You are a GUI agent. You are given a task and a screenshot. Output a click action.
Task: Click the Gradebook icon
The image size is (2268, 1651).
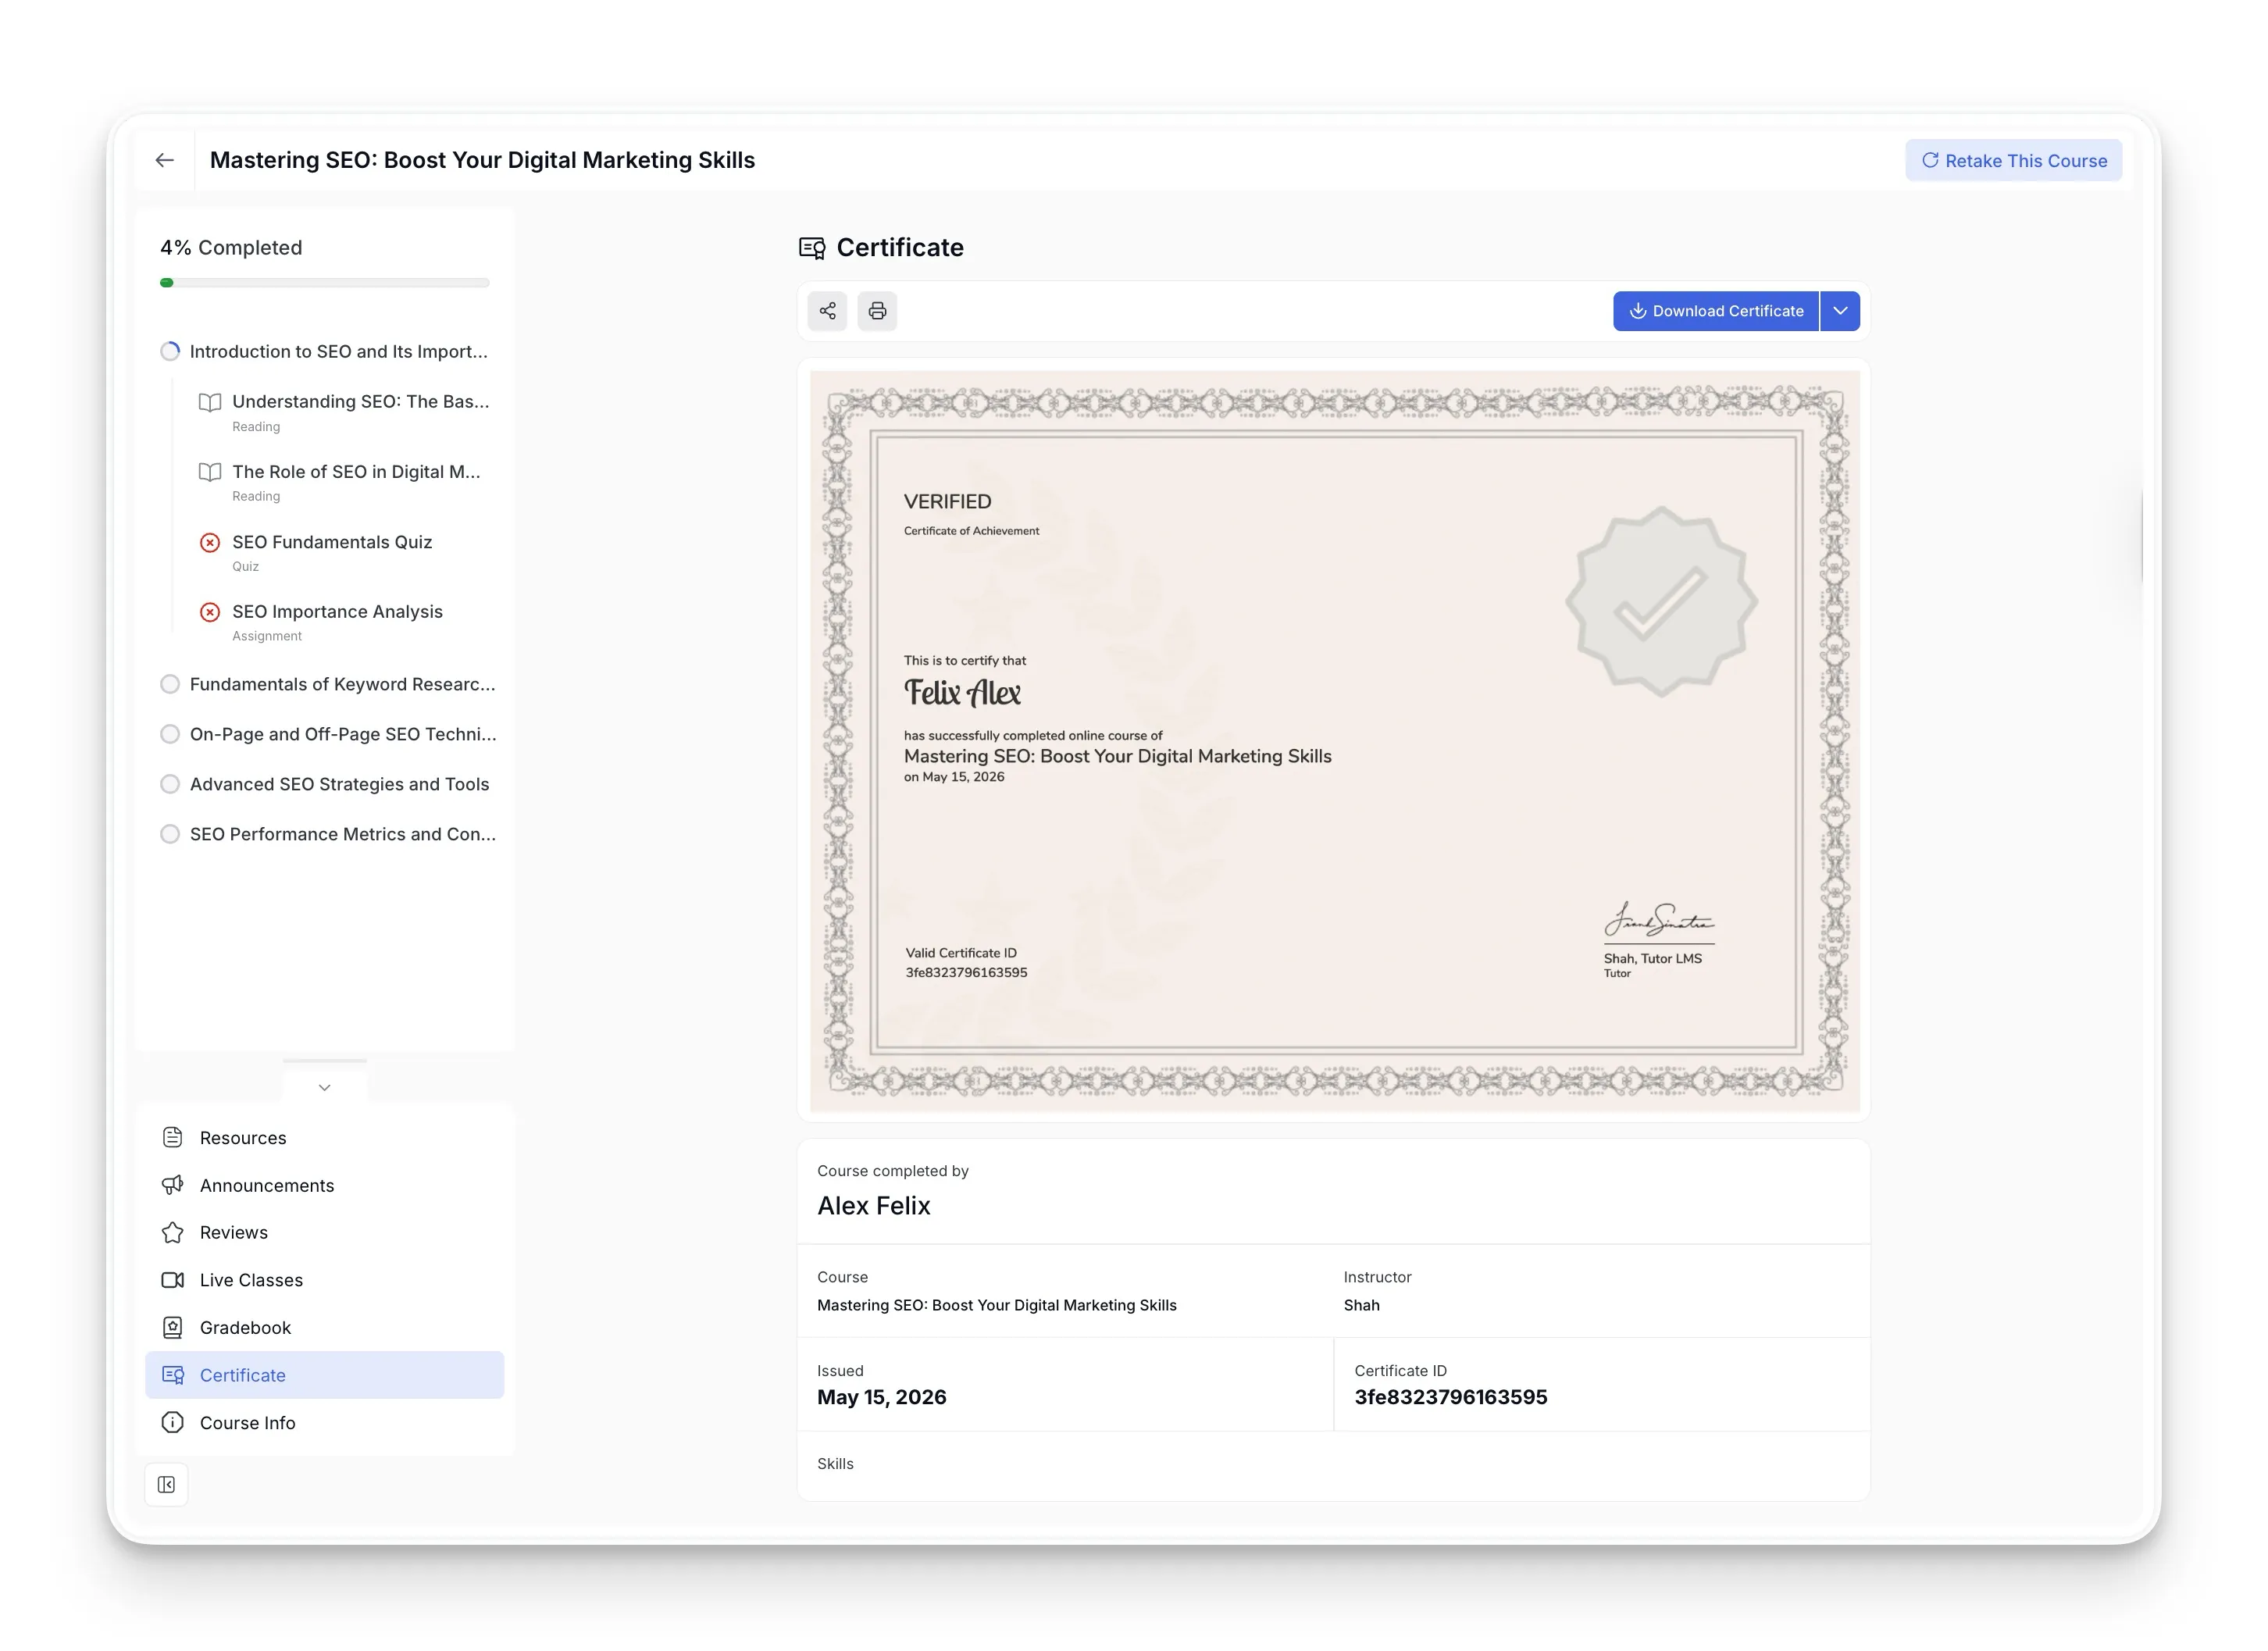172,1327
